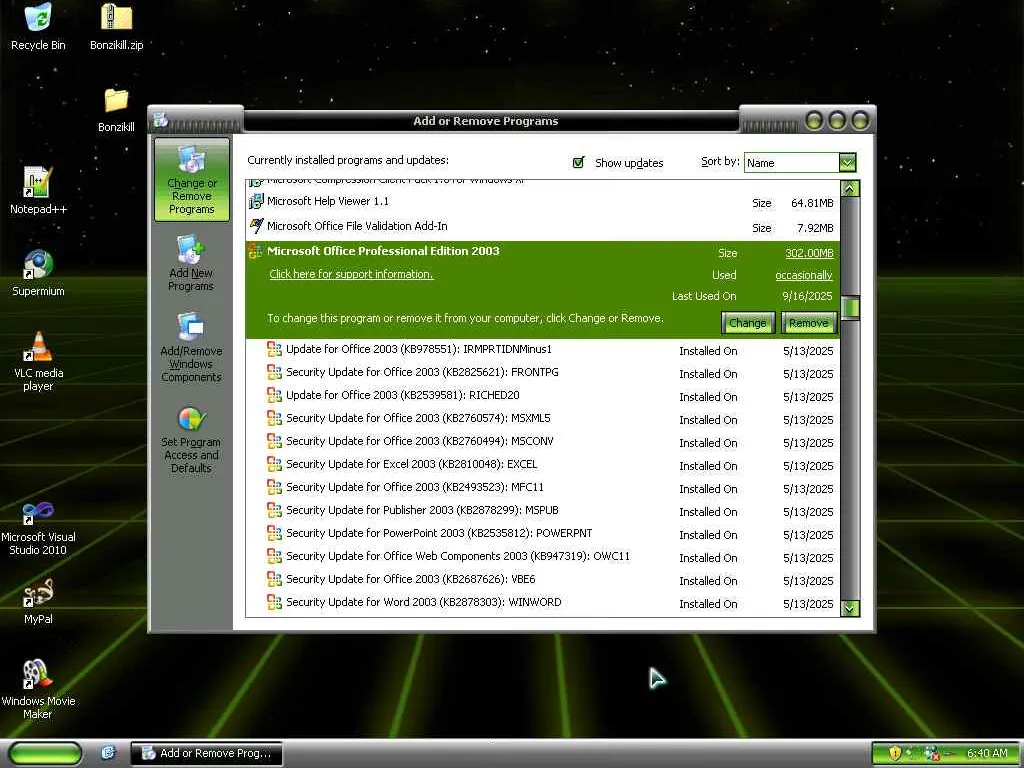Uncheck the Show updates checkbox
This screenshot has height=768, width=1024.
(x=578, y=162)
